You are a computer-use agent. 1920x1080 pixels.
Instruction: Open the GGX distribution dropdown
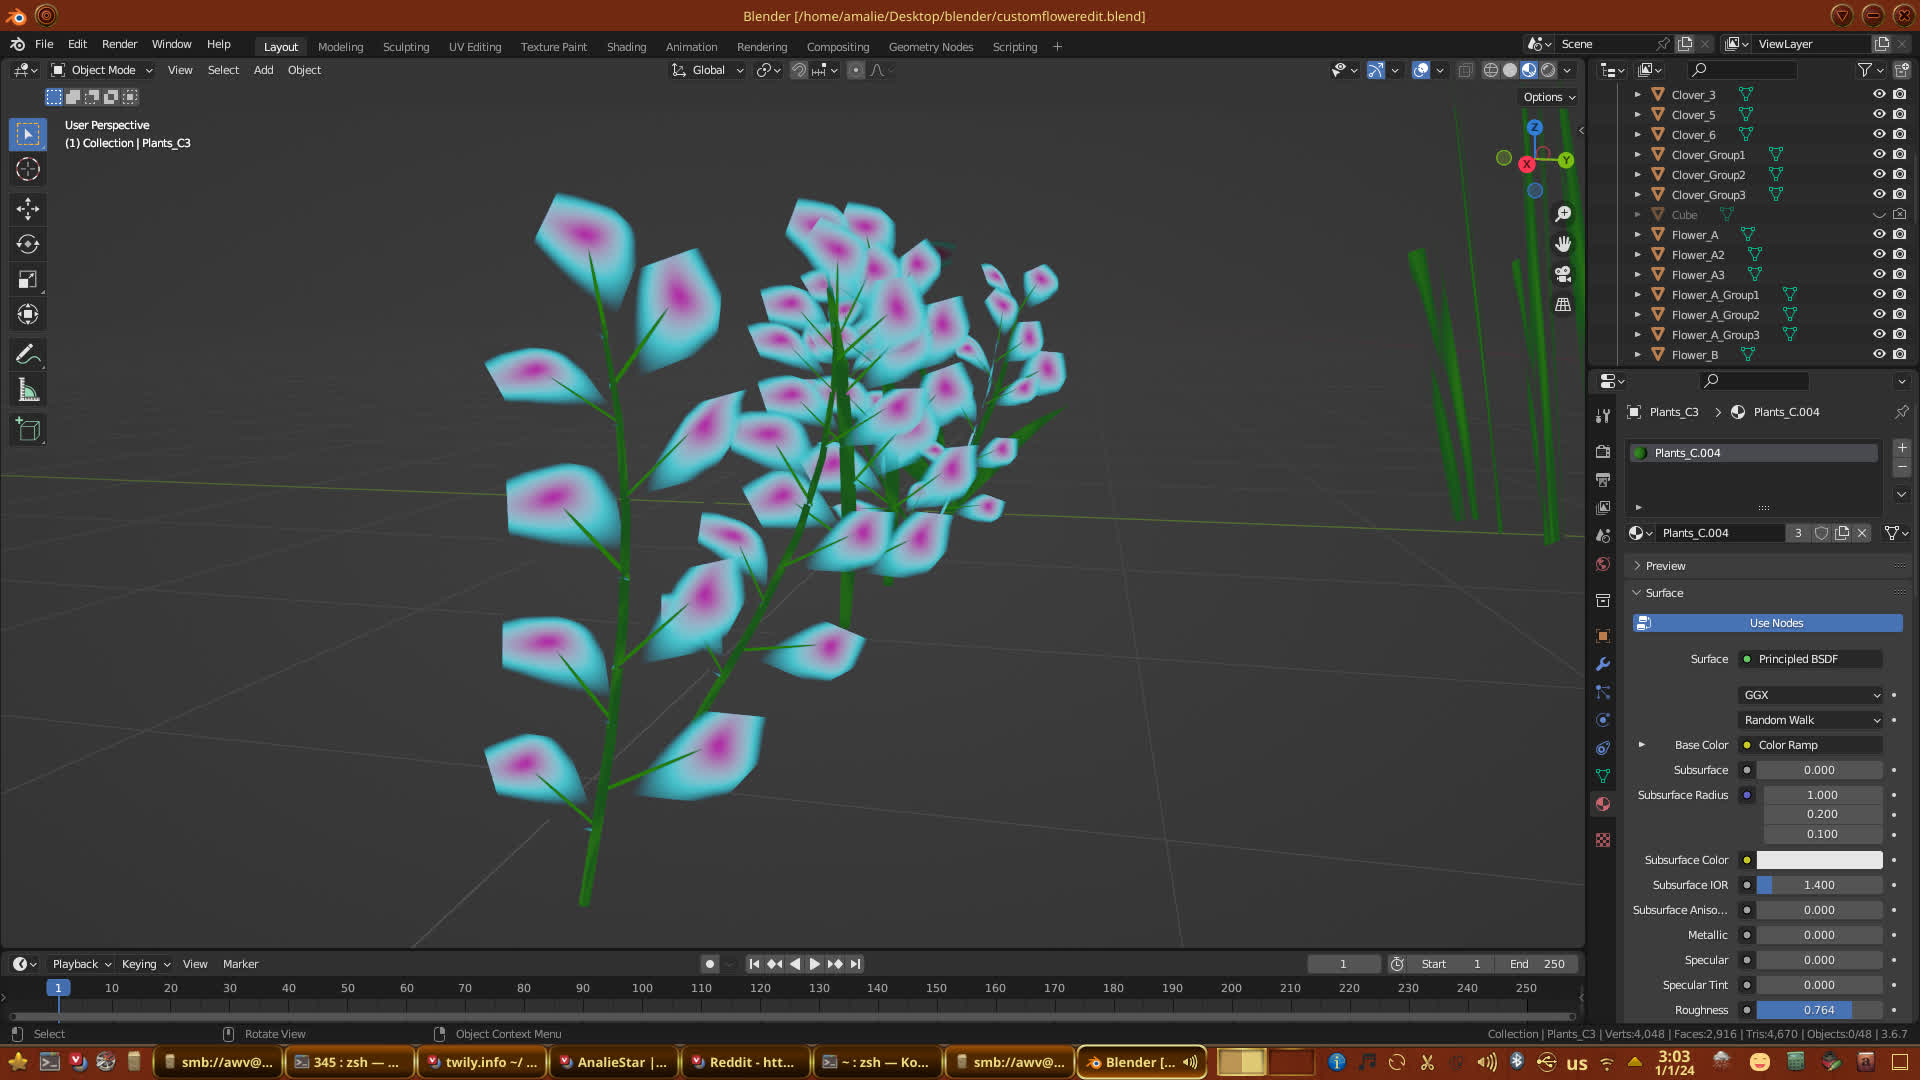1811,695
